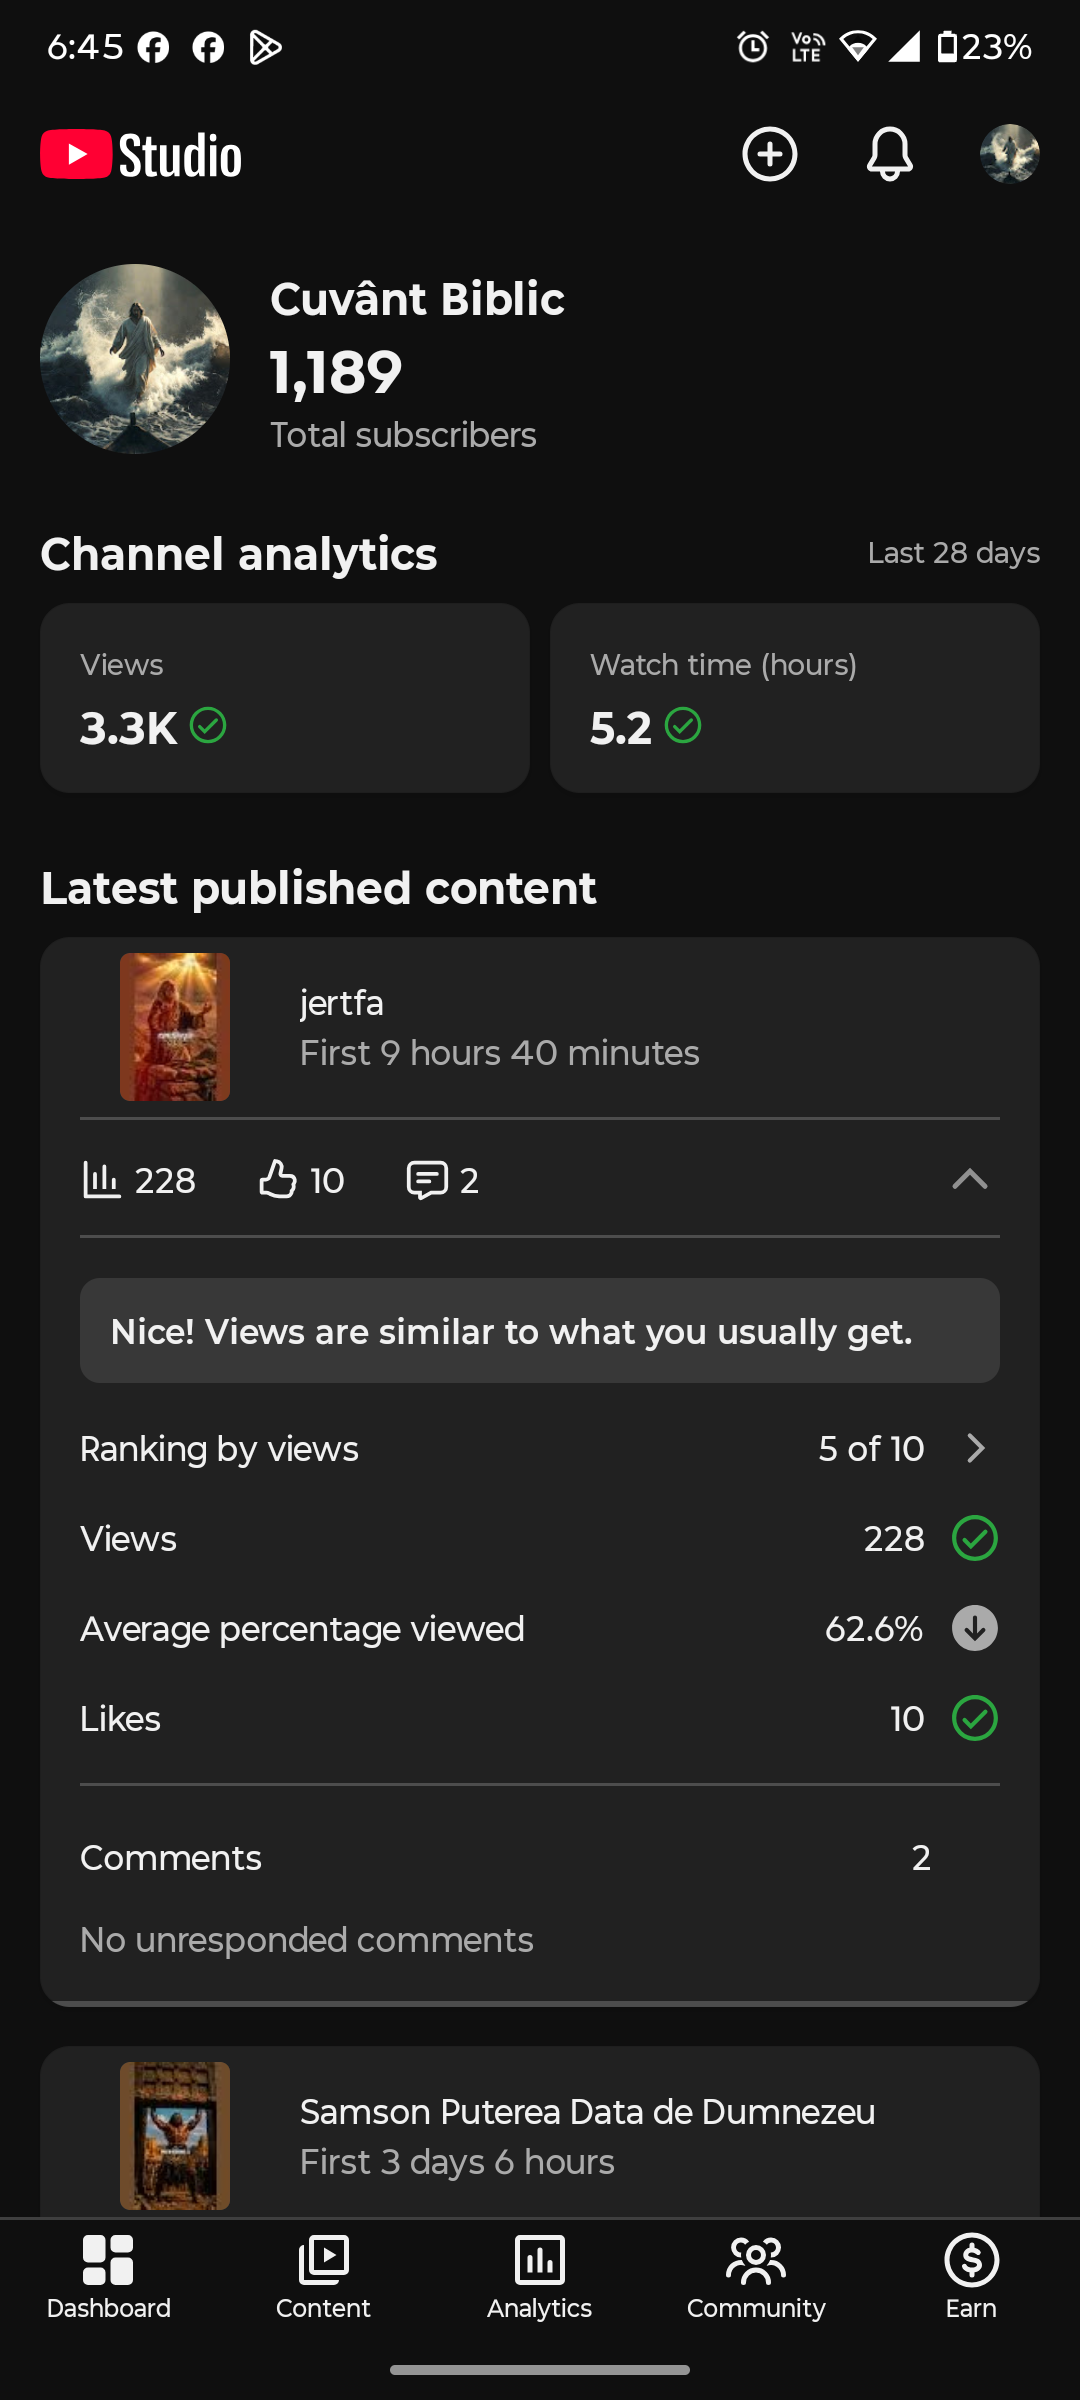The height and width of the screenshot is (2400, 1080).
Task: Select the Dashboard tab
Action: [x=108, y=2277]
